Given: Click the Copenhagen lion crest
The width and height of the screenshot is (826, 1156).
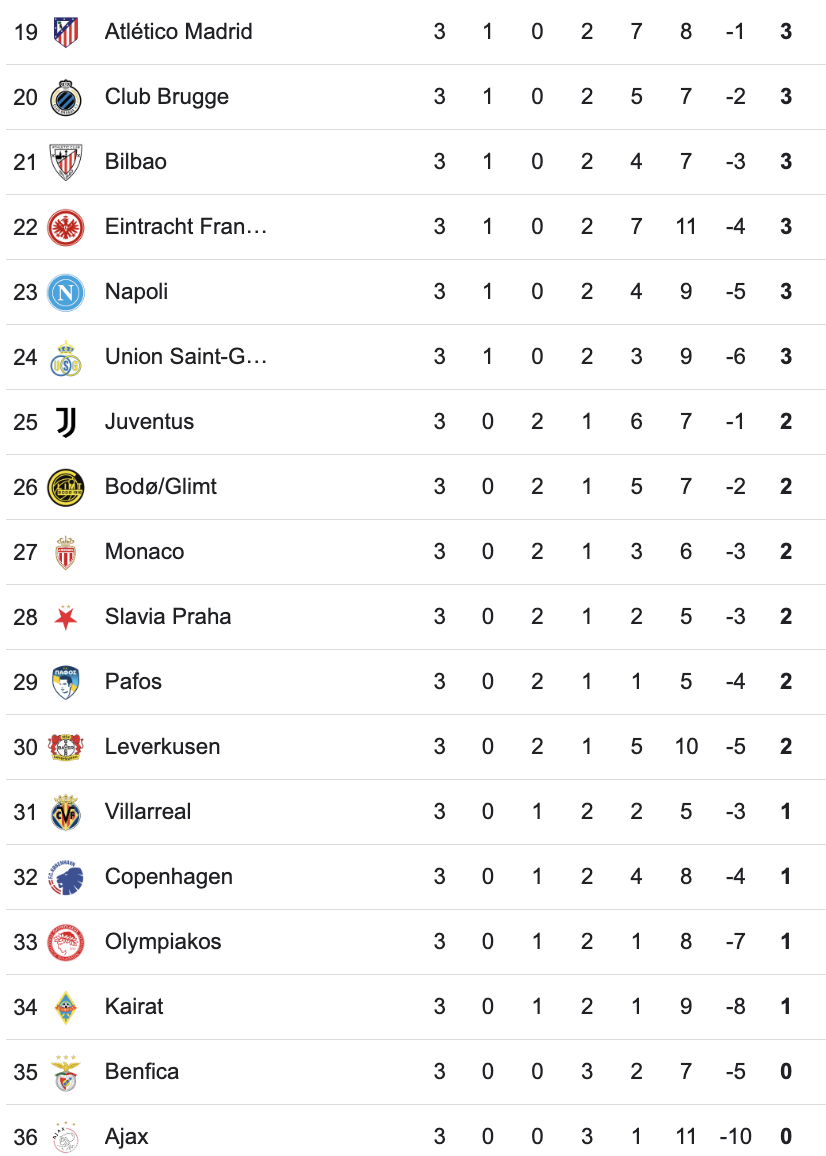Looking at the screenshot, I should (x=65, y=877).
